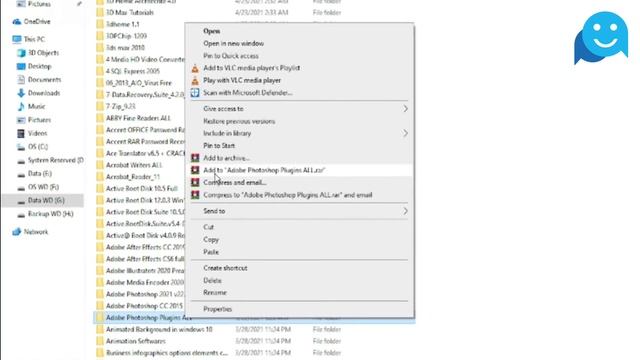Choose Delete from the context menu
This screenshot has height=360, width=640.
[212, 280]
